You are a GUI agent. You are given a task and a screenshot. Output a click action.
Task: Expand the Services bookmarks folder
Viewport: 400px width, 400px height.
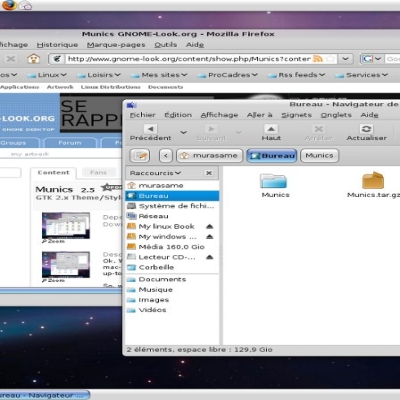click(361, 75)
